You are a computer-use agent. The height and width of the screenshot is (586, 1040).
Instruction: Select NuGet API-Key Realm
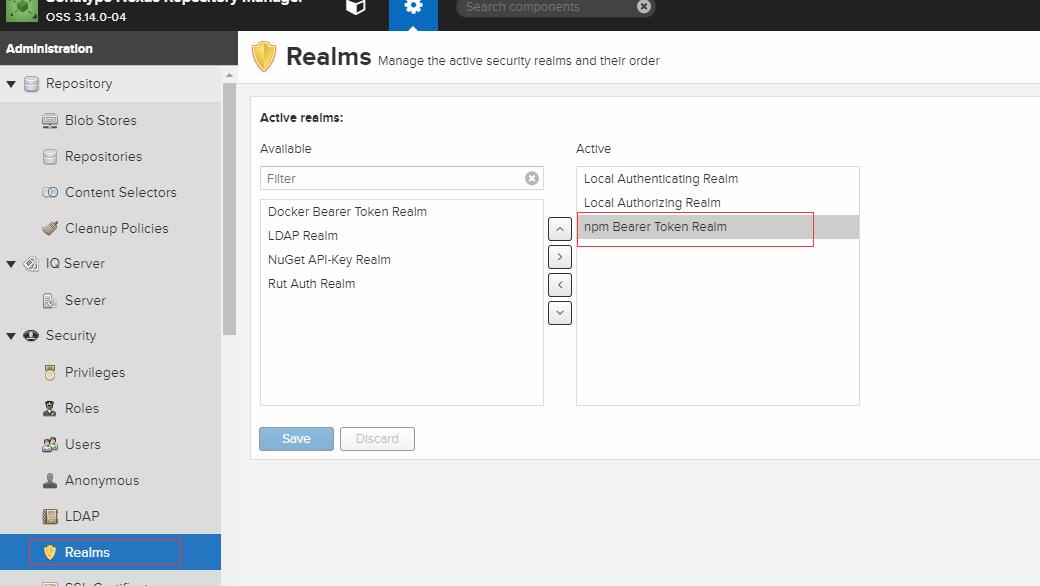(x=401, y=260)
